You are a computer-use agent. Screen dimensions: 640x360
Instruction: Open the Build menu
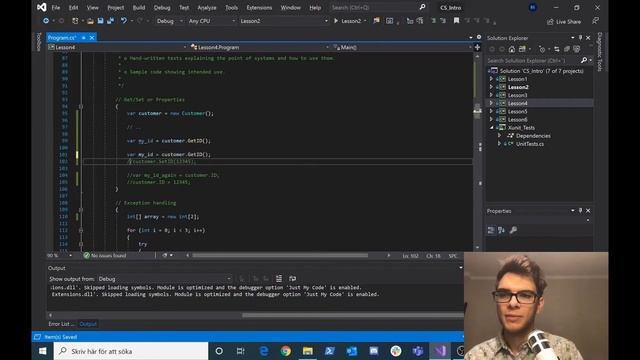[139, 8]
